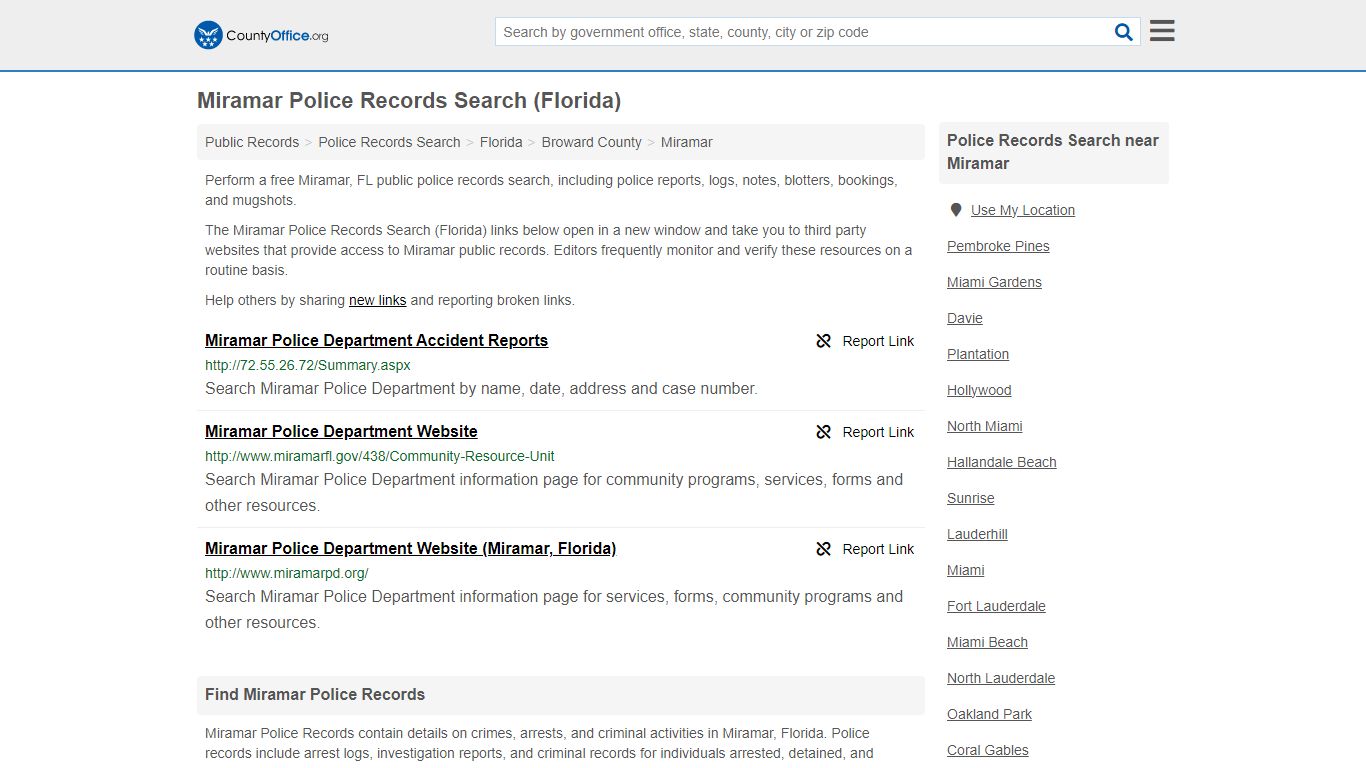Open Police Records Search breadcrumb
Screen dimensions: 1366x768
[x=389, y=142]
